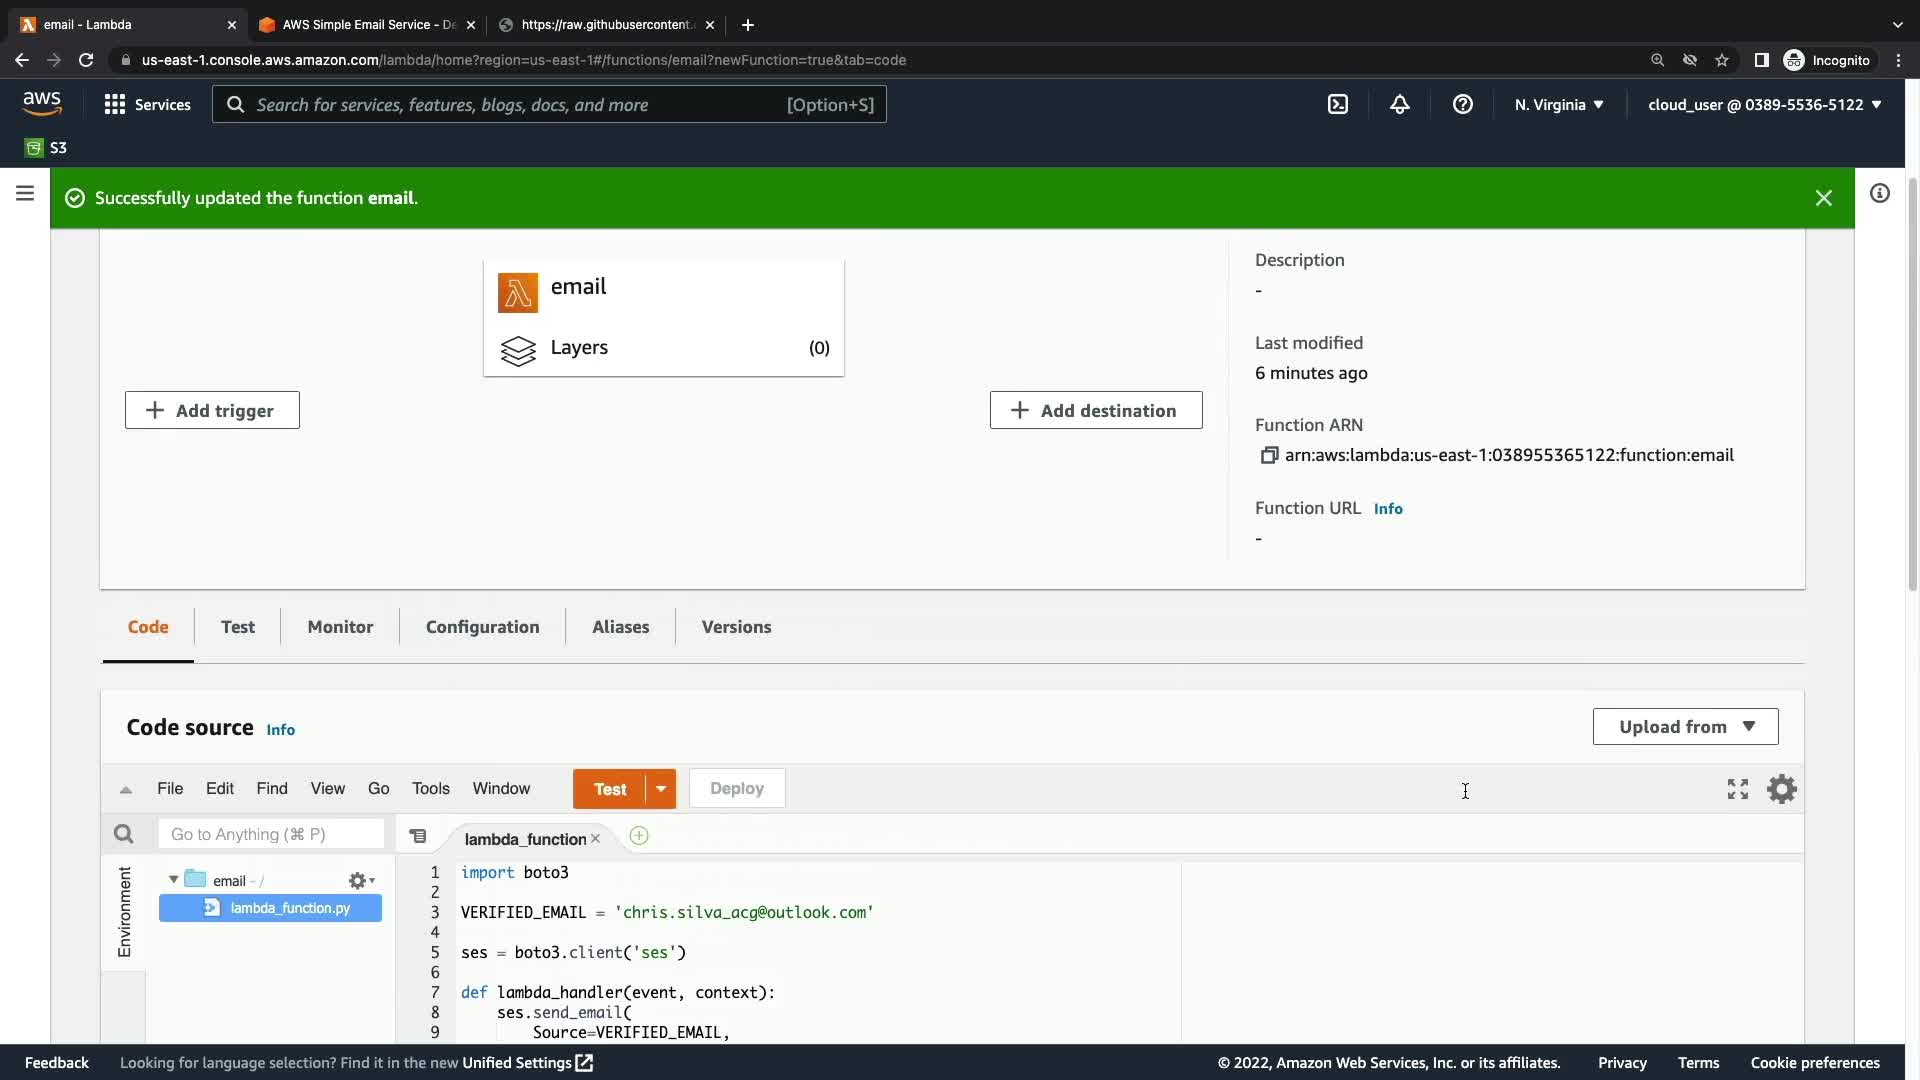The width and height of the screenshot is (1920, 1080).
Task: Click the notifications bell icon
Action: pyautogui.click(x=1400, y=104)
